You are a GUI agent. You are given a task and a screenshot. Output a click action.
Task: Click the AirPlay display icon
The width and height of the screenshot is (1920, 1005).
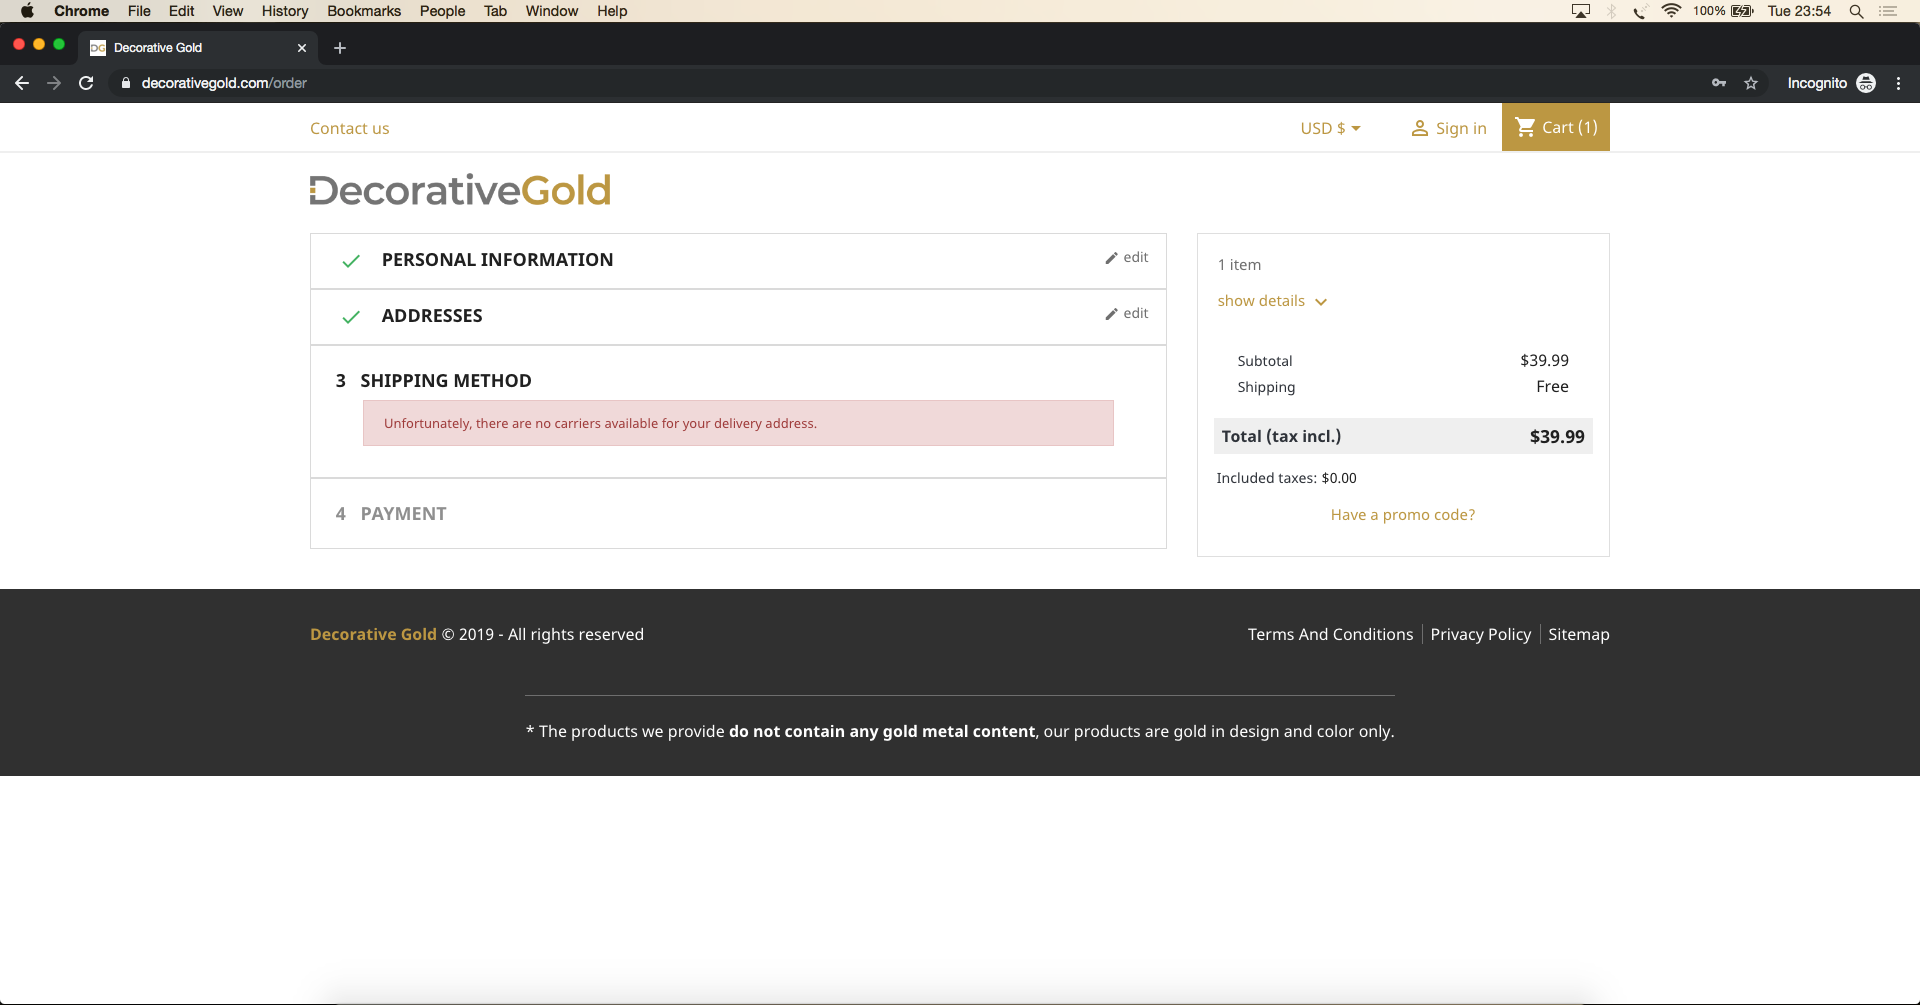pyautogui.click(x=1581, y=11)
